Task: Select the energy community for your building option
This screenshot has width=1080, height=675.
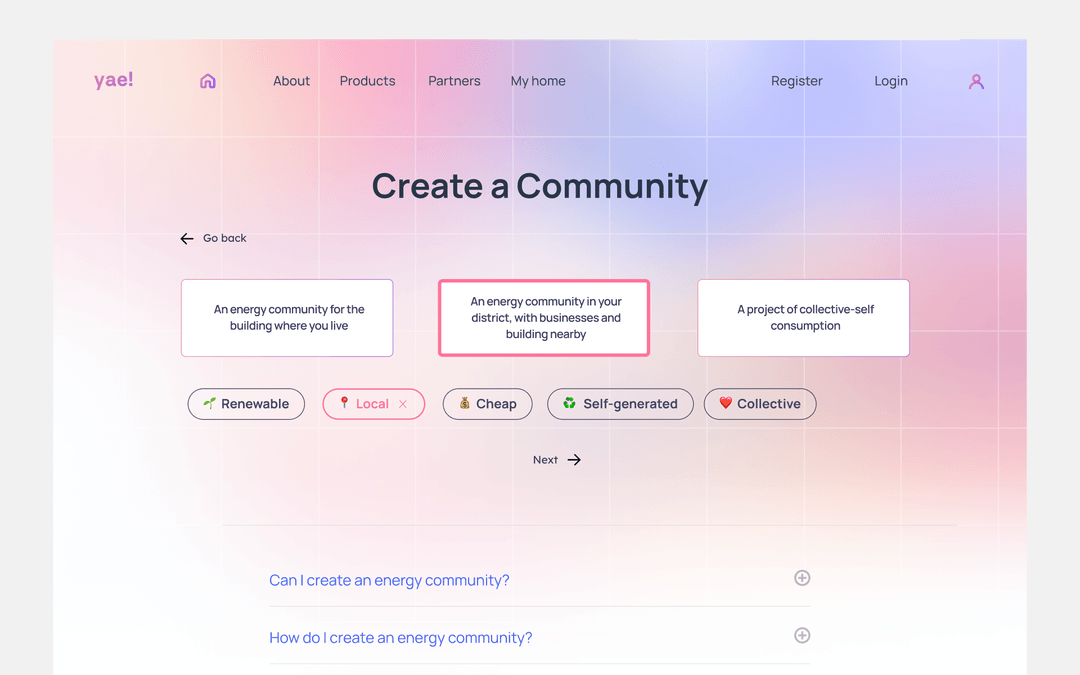Action: (x=287, y=317)
